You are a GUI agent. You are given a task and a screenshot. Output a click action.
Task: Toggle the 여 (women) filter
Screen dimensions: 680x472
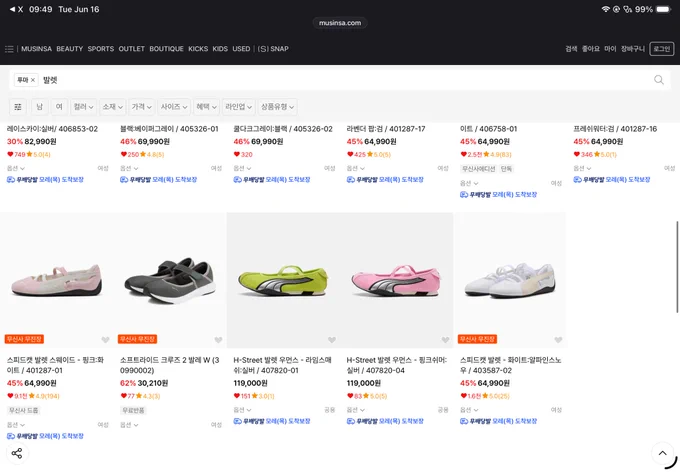coord(59,107)
